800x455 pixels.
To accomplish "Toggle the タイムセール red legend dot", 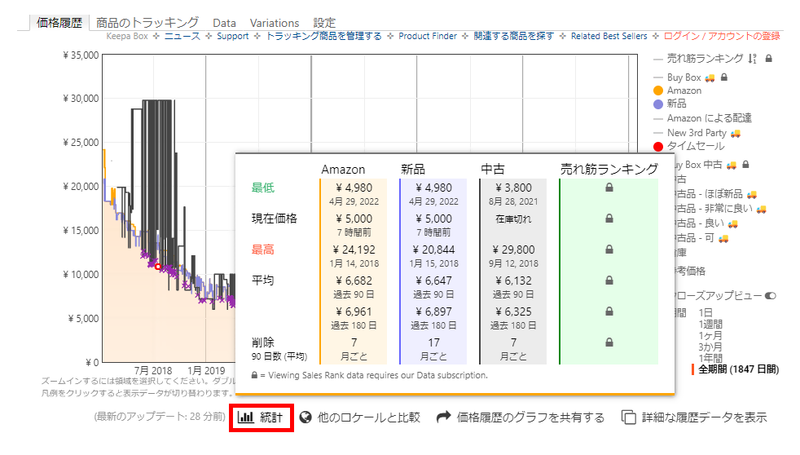I will point(658,147).
